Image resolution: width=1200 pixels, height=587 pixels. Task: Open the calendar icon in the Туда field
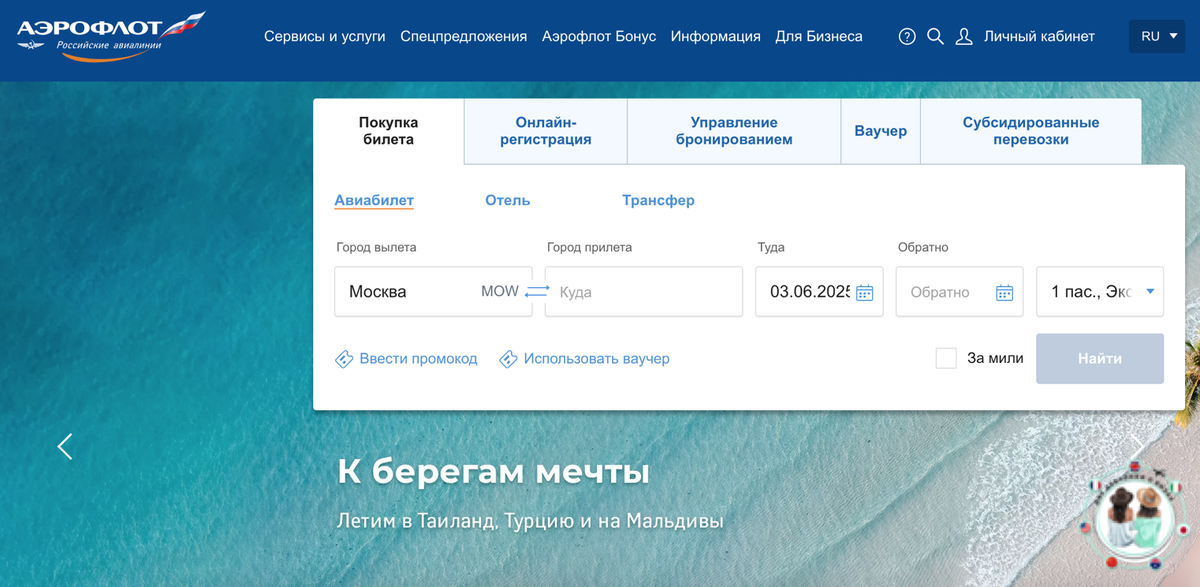pyautogui.click(x=864, y=291)
